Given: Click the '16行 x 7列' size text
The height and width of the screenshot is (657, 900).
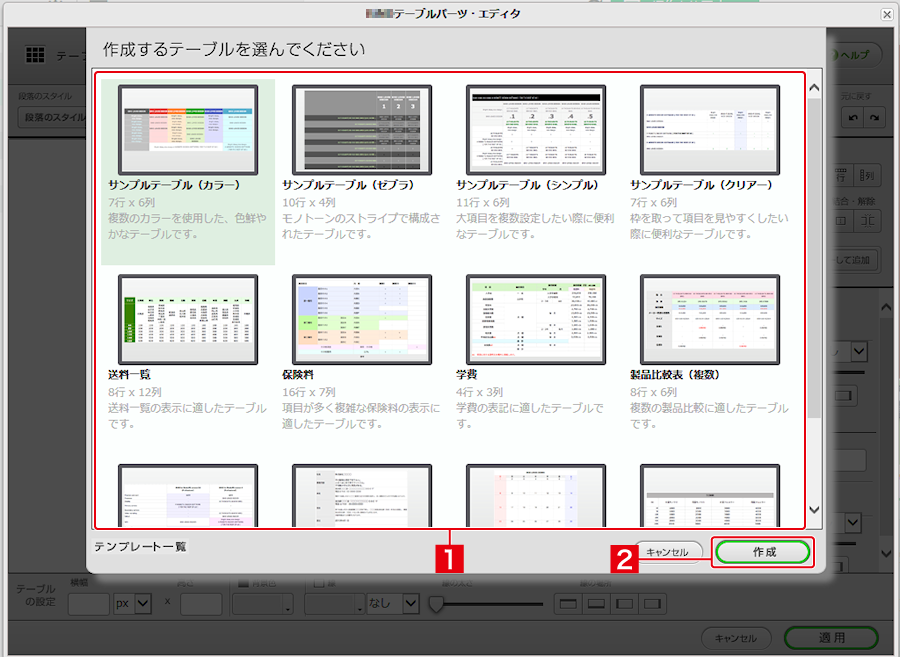Looking at the screenshot, I should tap(309, 392).
